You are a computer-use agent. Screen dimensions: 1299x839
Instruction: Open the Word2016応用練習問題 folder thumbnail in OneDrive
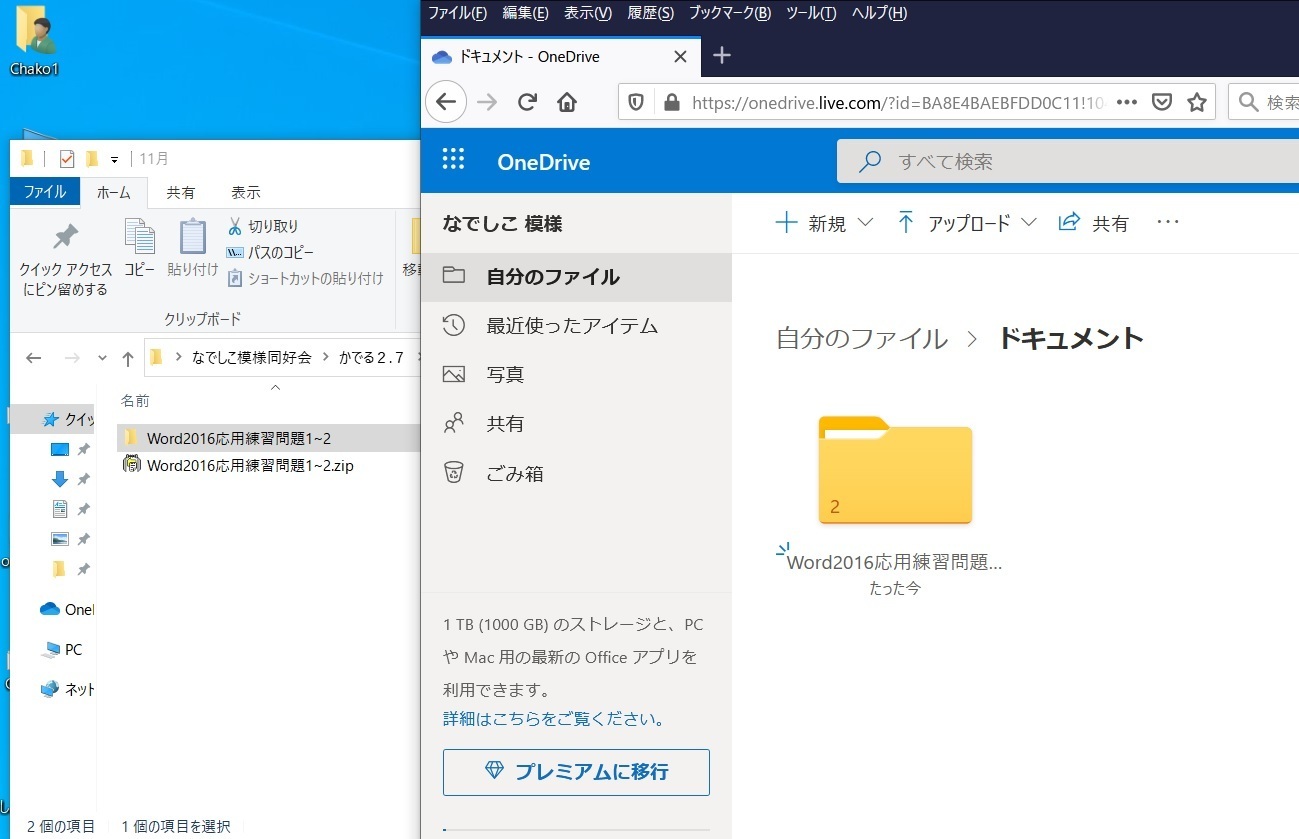click(x=894, y=470)
